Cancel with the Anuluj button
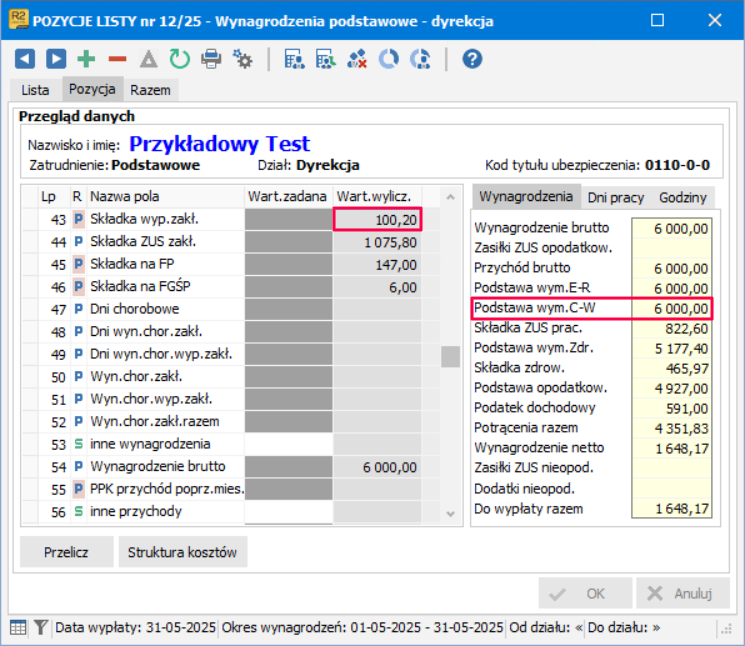The image size is (745, 646). coord(683,593)
